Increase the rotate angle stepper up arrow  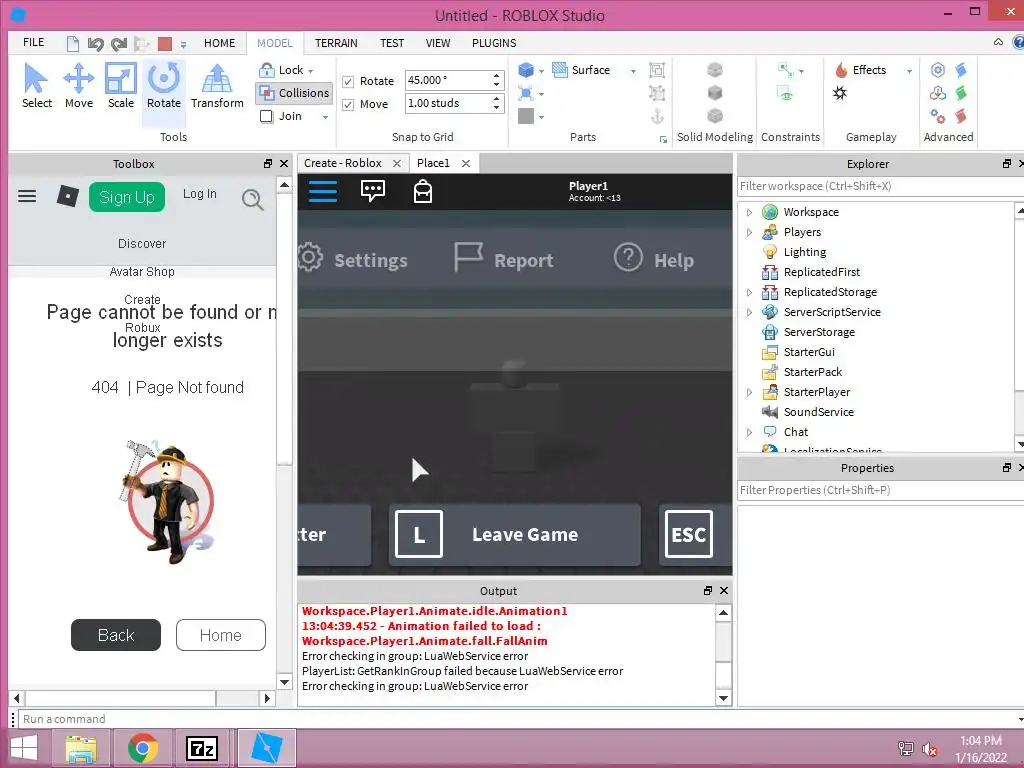[496, 76]
